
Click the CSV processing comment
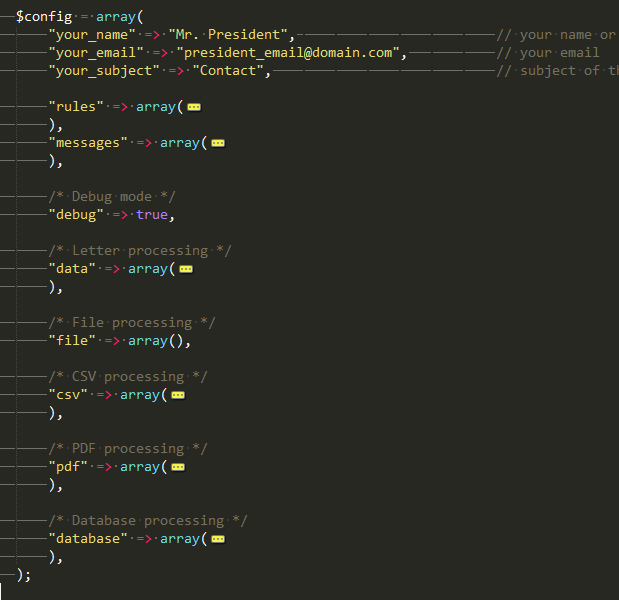[x=128, y=377]
